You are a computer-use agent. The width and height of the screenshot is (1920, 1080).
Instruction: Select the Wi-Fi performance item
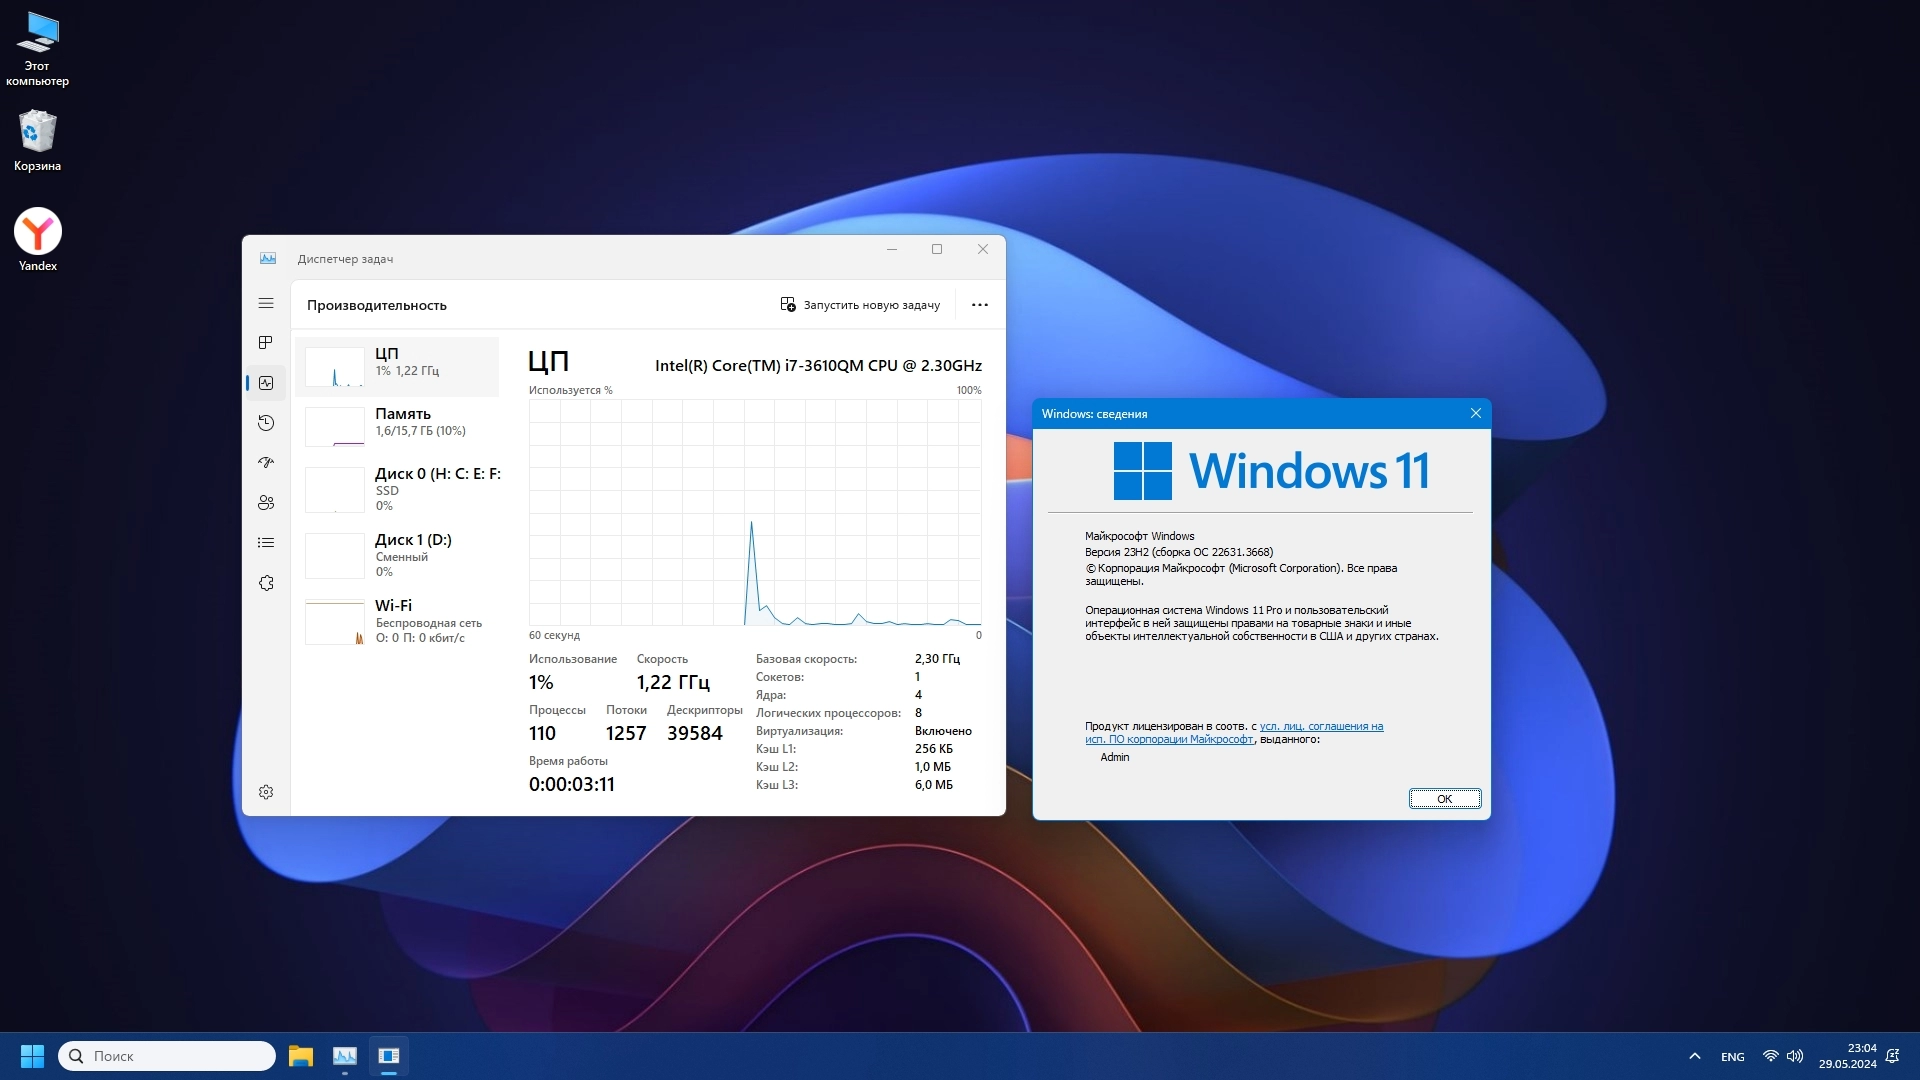tap(400, 621)
